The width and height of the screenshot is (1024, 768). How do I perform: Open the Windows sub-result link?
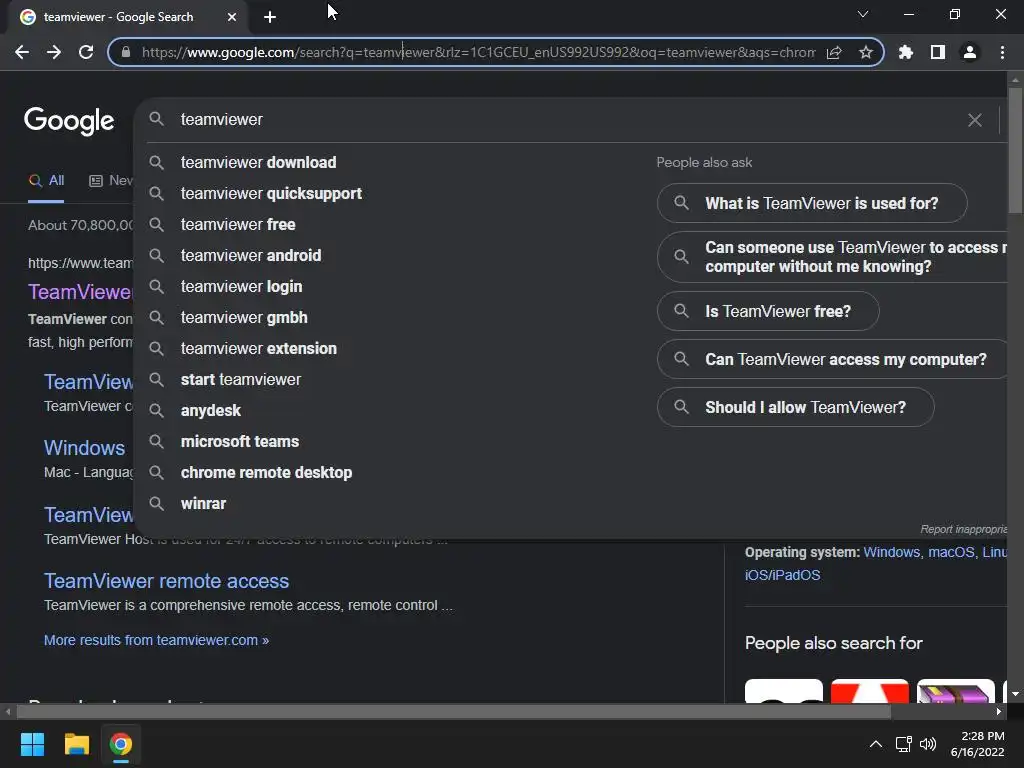click(84, 448)
